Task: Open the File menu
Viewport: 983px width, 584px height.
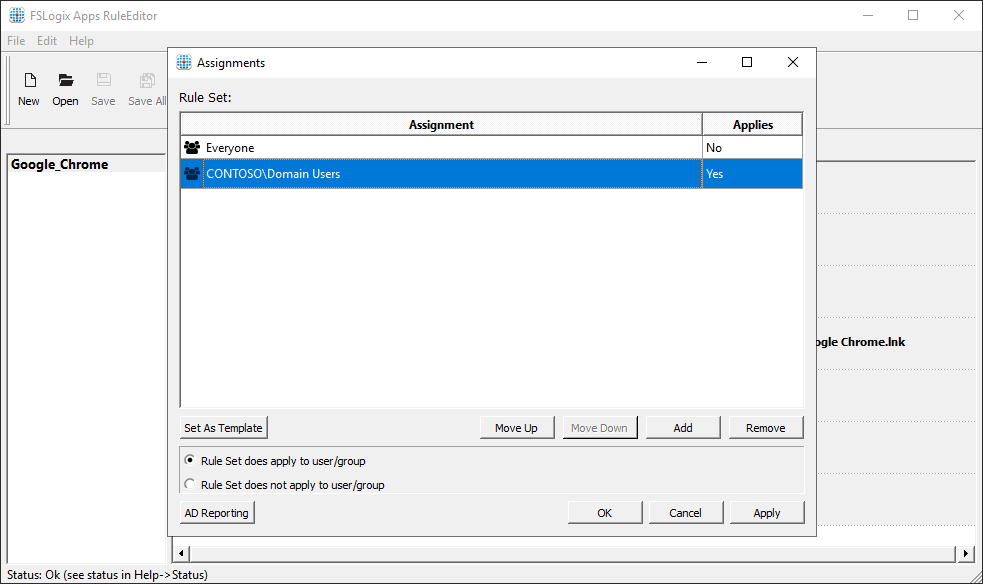Action: (16, 41)
